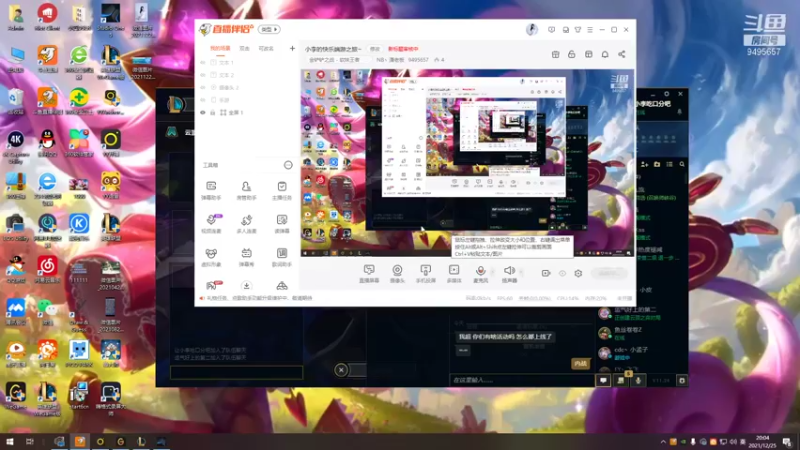Open the hamburger menu in 直播伴侣 title bar
The width and height of the screenshot is (800, 450).
[590, 30]
